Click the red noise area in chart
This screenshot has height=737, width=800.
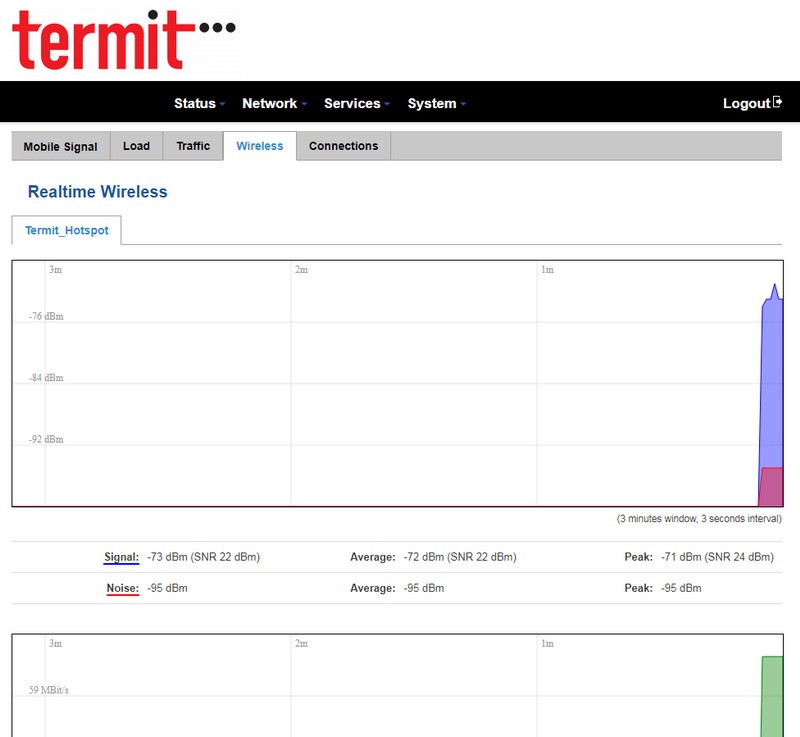pyautogui.click(x=771, y=487)
